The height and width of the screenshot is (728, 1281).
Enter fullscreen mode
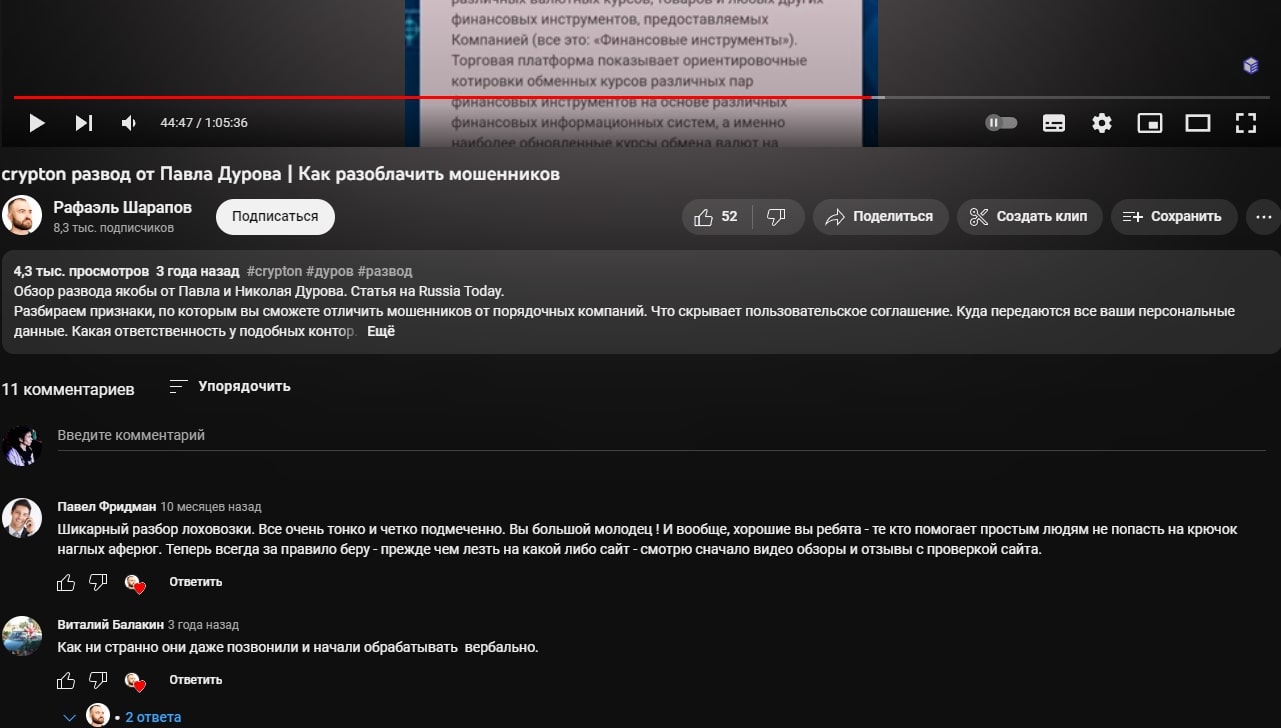(x=1246, y=123)
